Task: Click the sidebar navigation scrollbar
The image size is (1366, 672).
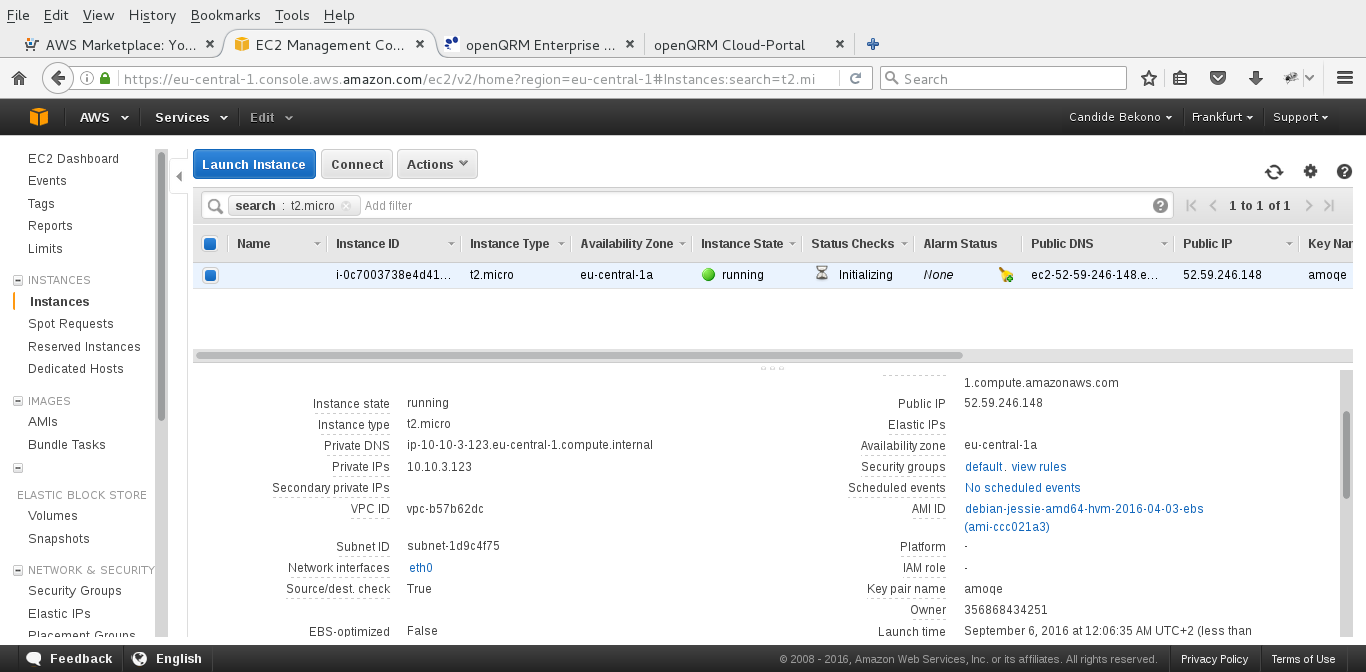Action: pos(162,286)
